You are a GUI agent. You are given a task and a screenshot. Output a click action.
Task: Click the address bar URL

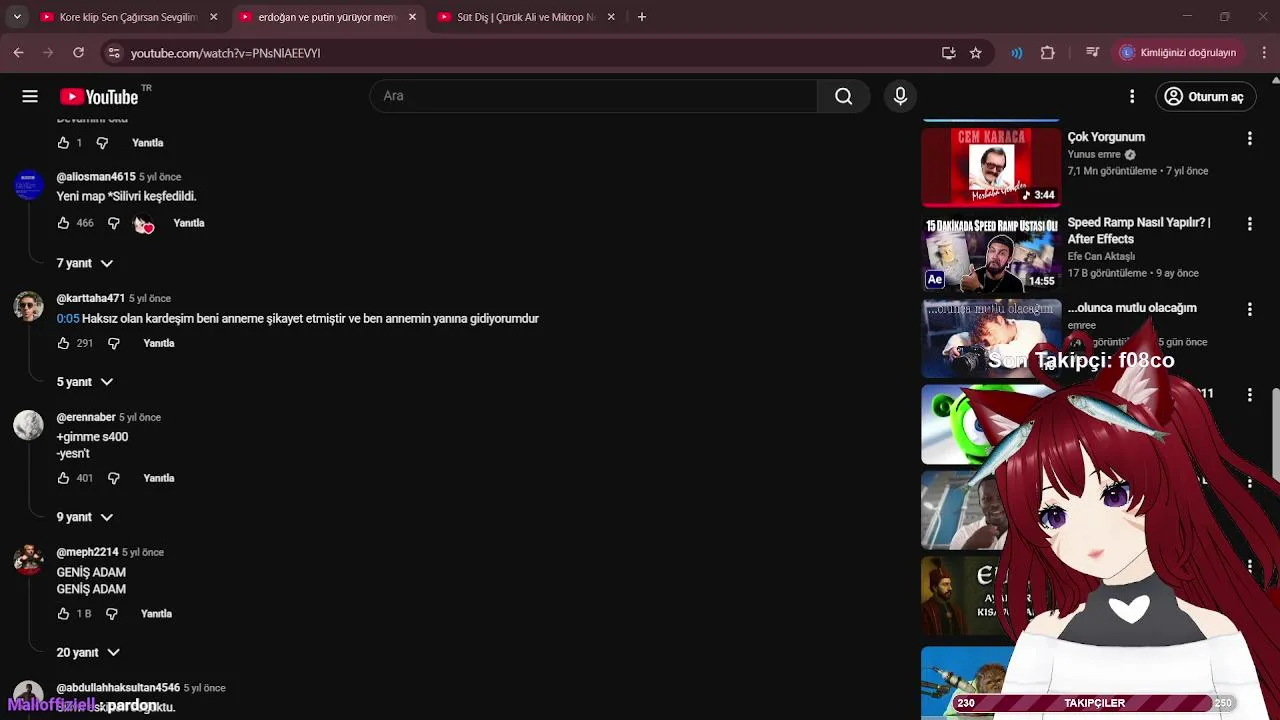[x=225, y=53]
